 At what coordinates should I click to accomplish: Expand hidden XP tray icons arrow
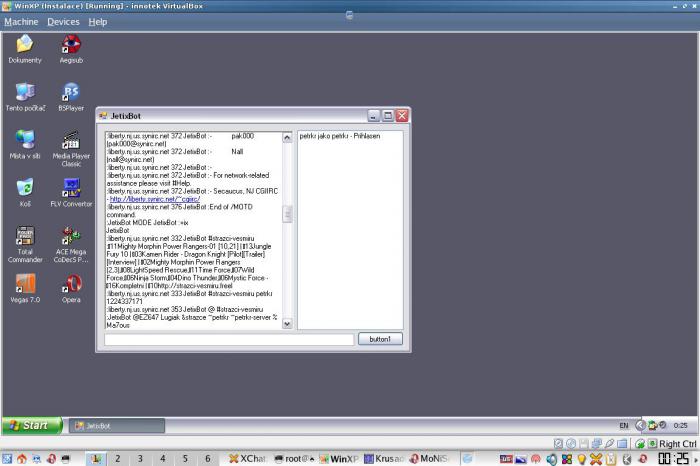640,425
